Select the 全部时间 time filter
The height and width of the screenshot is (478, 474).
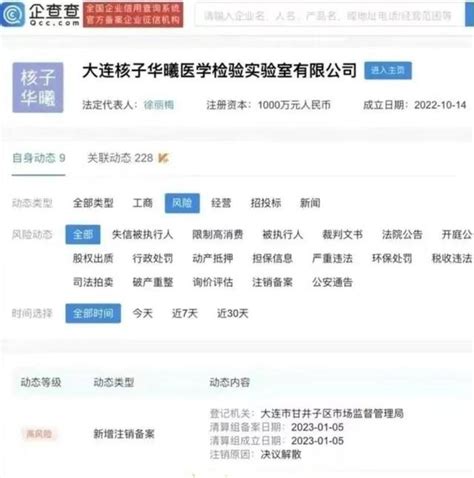[93, 313]
